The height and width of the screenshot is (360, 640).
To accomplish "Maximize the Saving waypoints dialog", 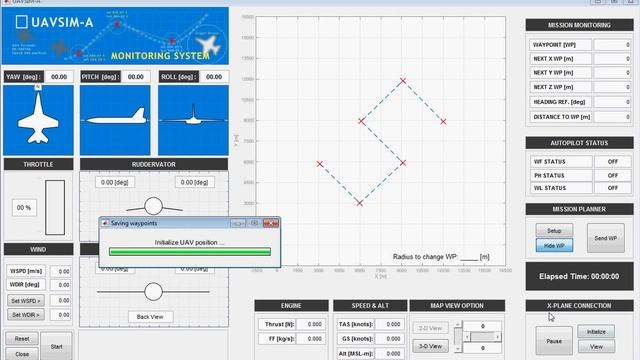I will coord(254,223).
